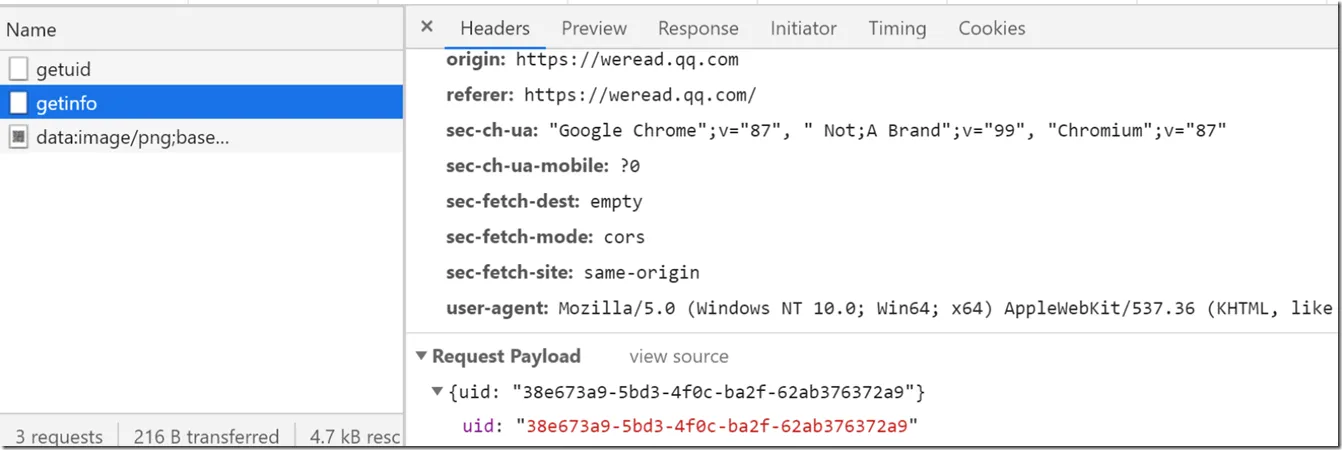Switch to the Timing tab
1342x450 pixels.
click(897, 28)
